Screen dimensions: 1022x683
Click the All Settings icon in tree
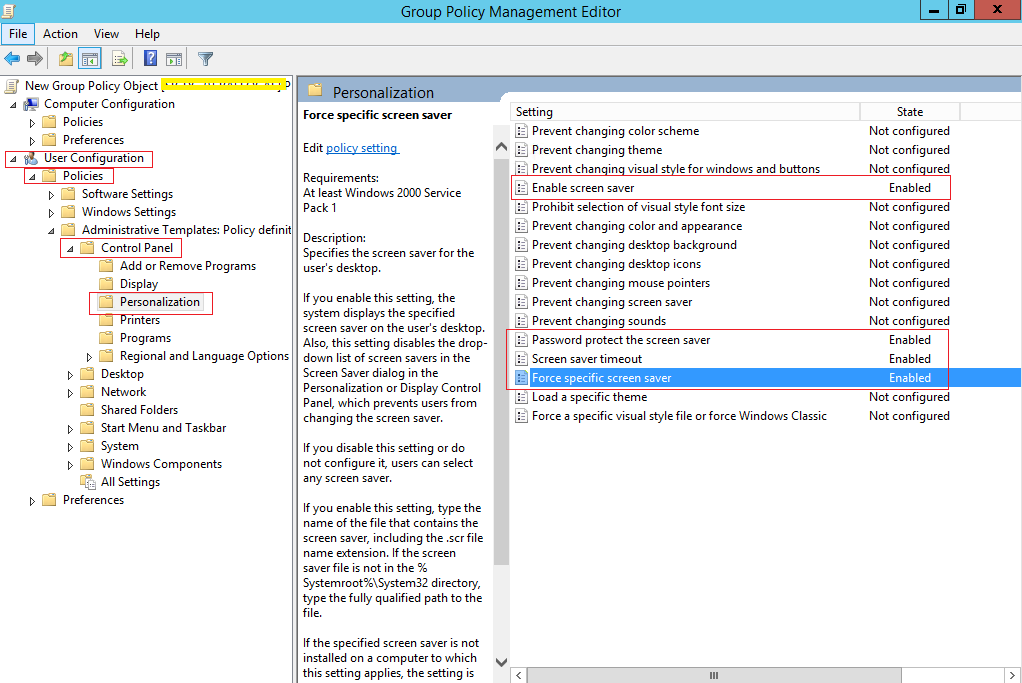point(88,482)
